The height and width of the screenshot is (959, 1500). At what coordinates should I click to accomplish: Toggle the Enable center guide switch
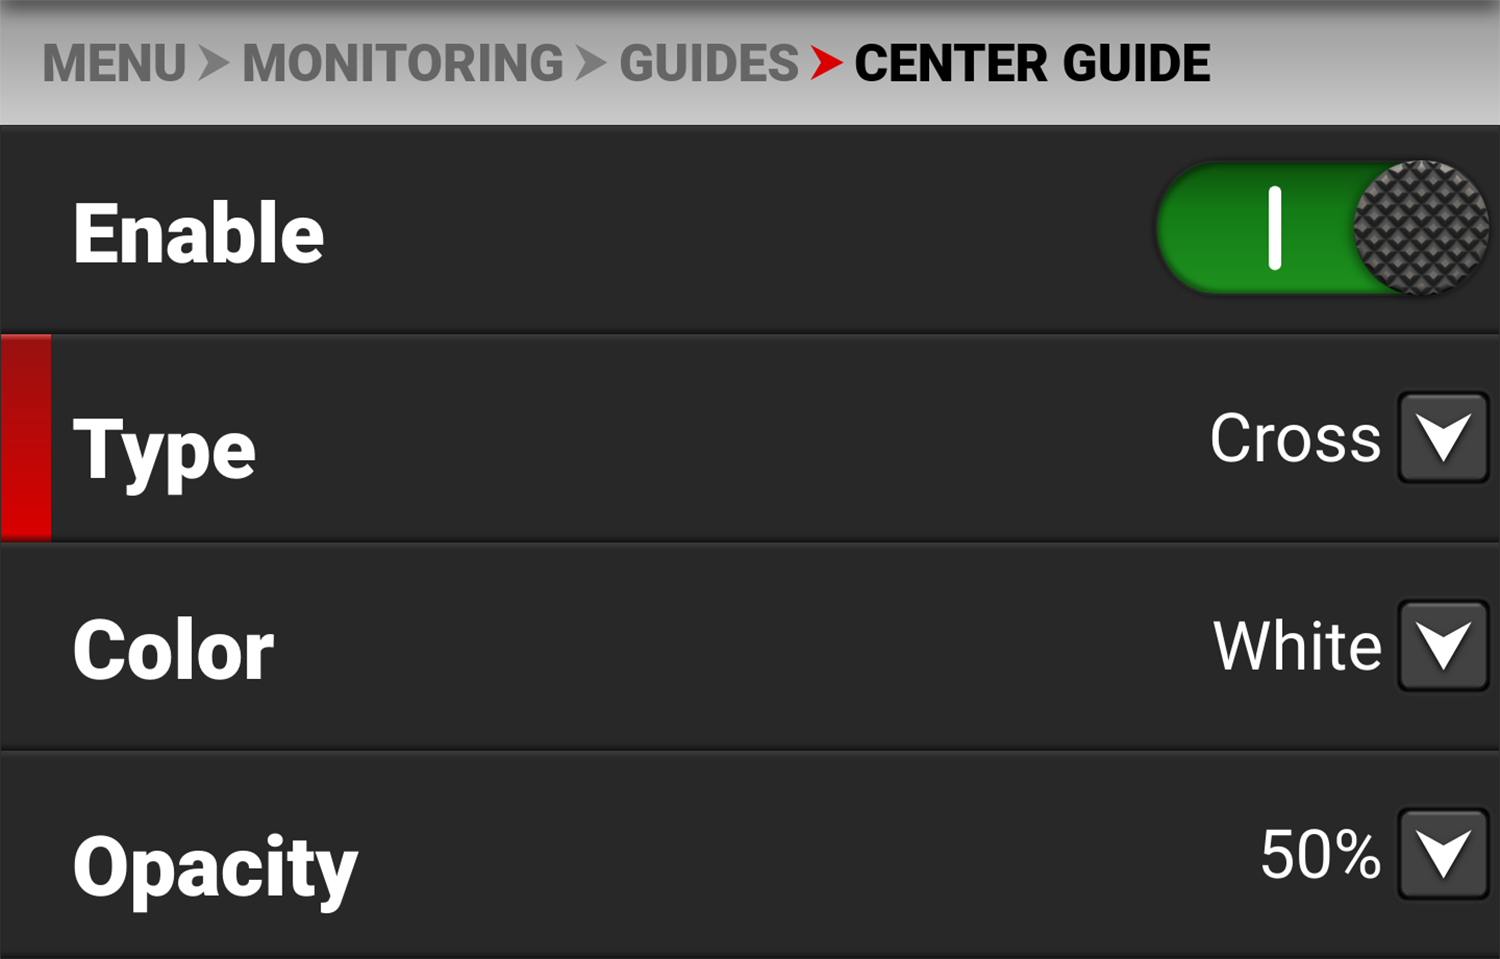tap(1320, 228)
